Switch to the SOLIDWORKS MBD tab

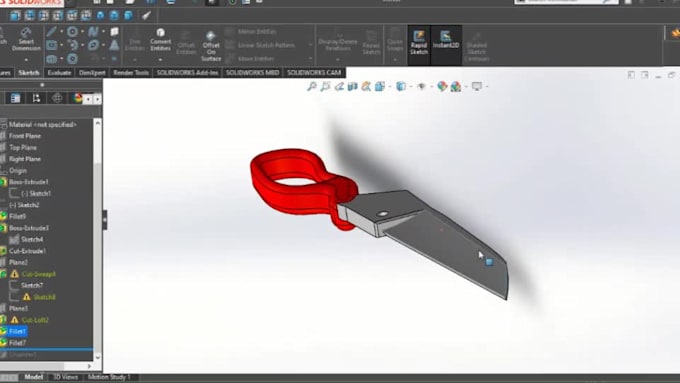pyautogui.click(x=252, y=72)
